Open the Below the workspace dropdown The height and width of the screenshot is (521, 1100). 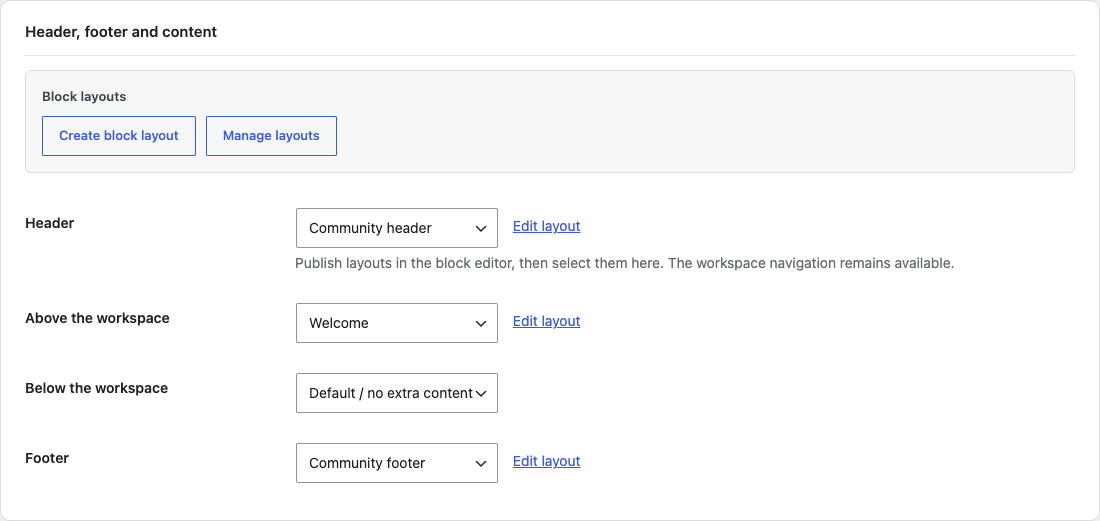pos(396,393)
